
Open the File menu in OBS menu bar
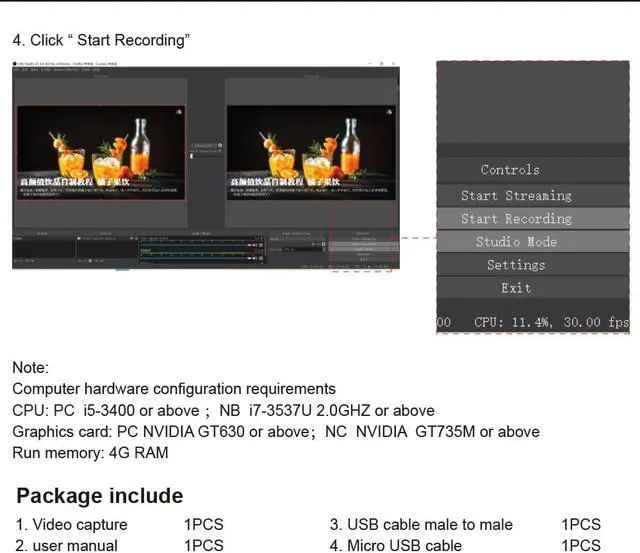(x=18, y=70)
